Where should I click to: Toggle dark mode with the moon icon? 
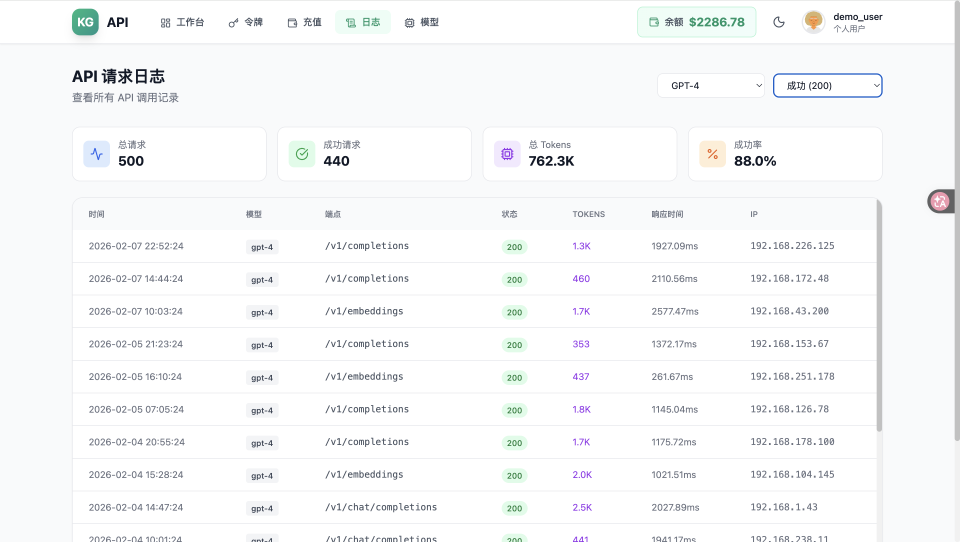779,22
